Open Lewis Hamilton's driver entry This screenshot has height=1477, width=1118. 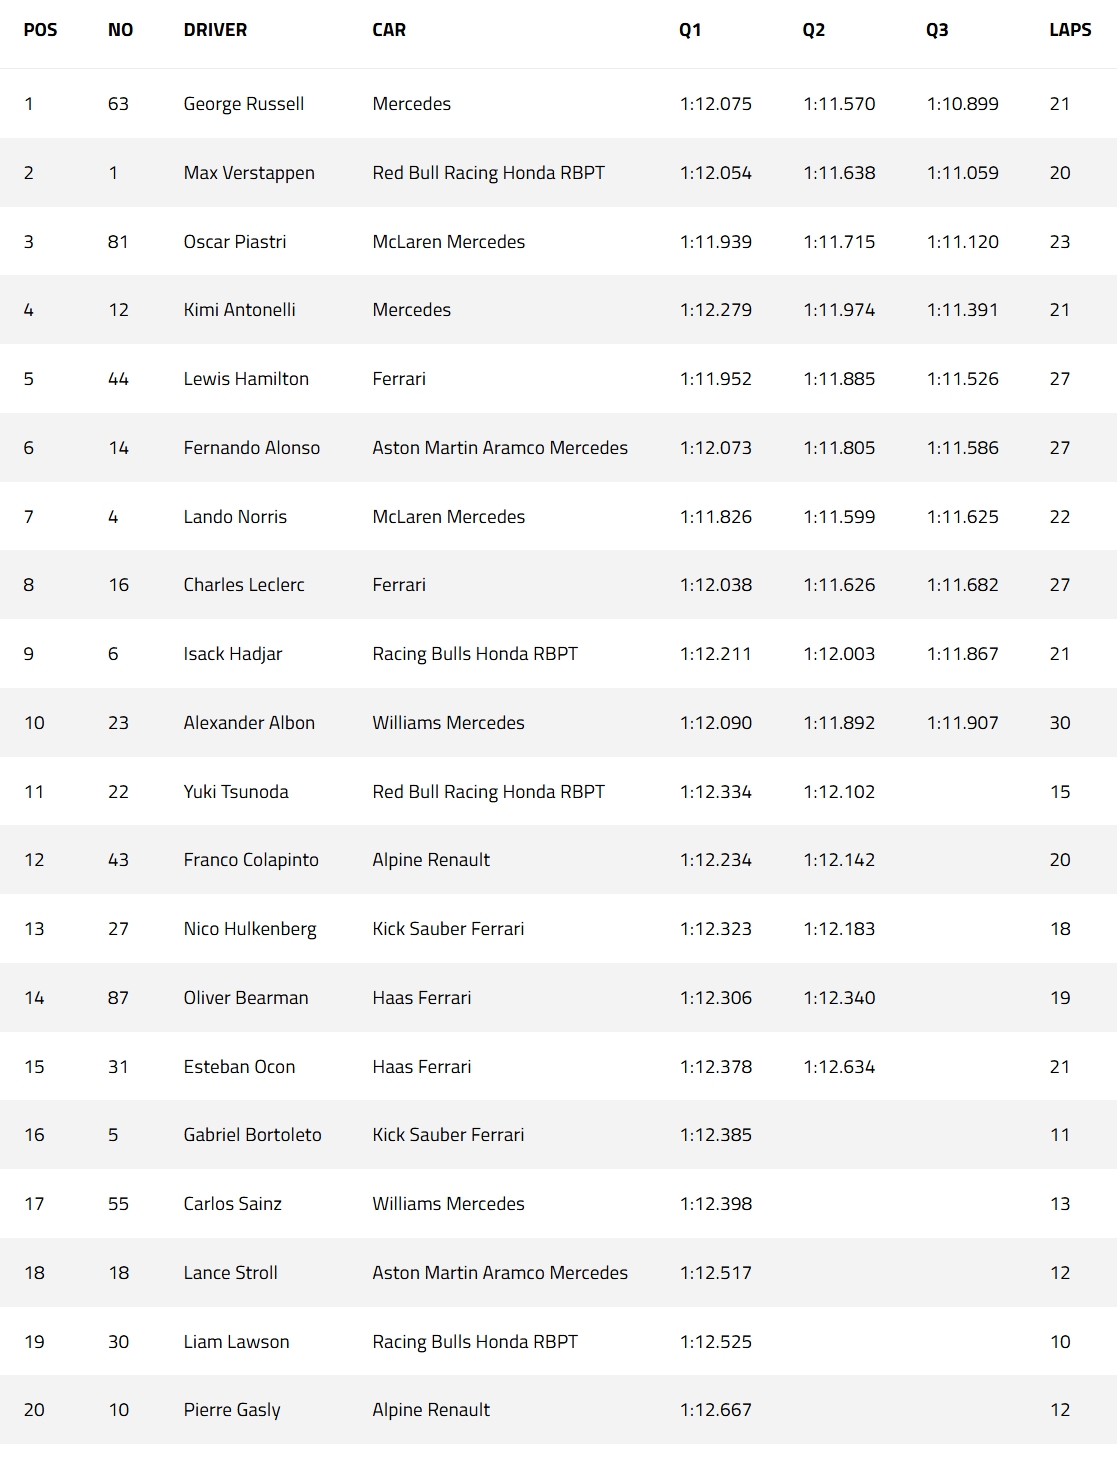click(246, 379)
